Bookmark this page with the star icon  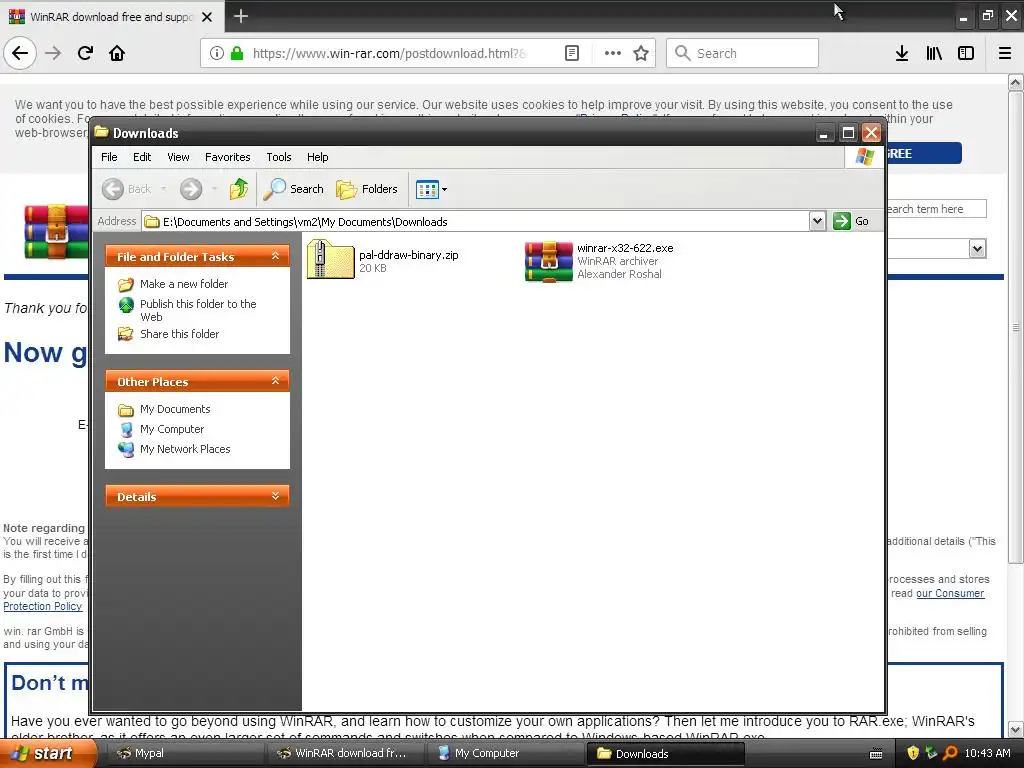(x=641, y=53)
